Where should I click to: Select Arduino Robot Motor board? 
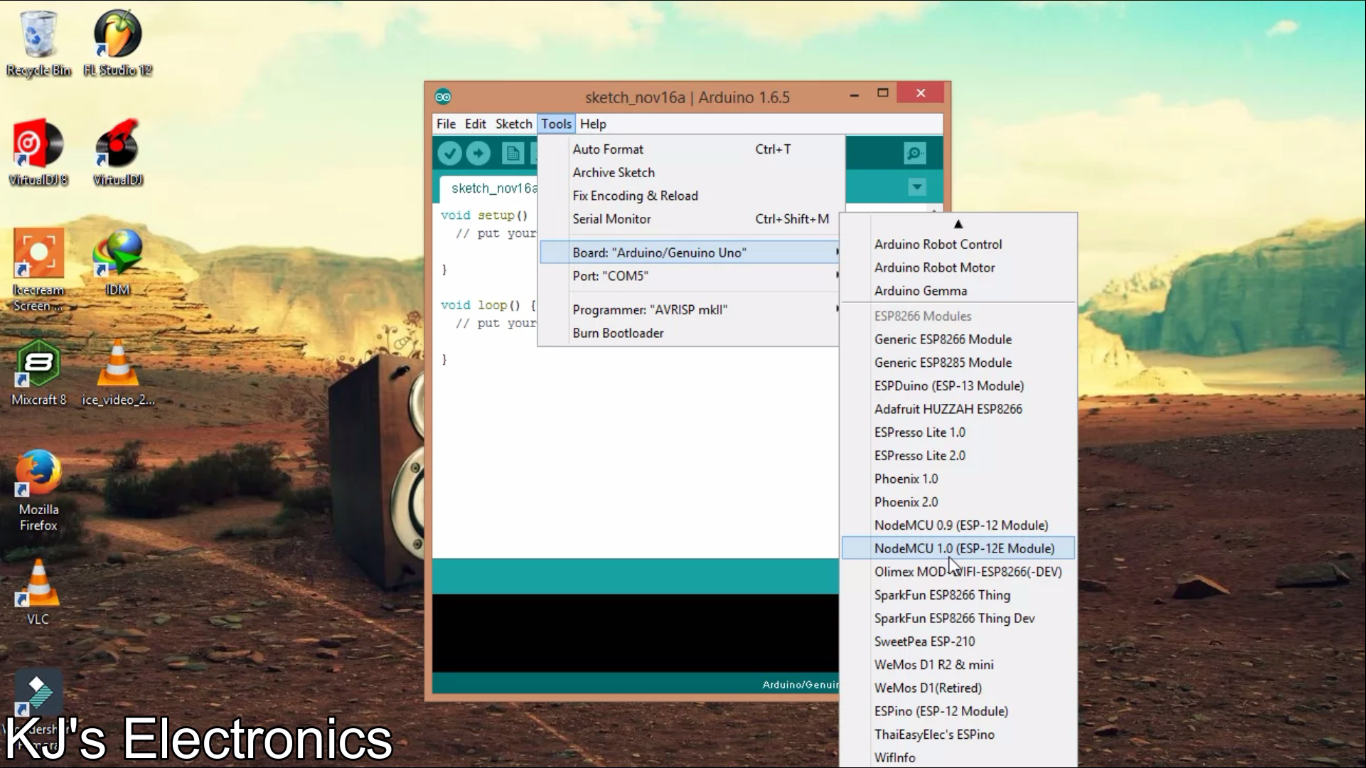959,267
